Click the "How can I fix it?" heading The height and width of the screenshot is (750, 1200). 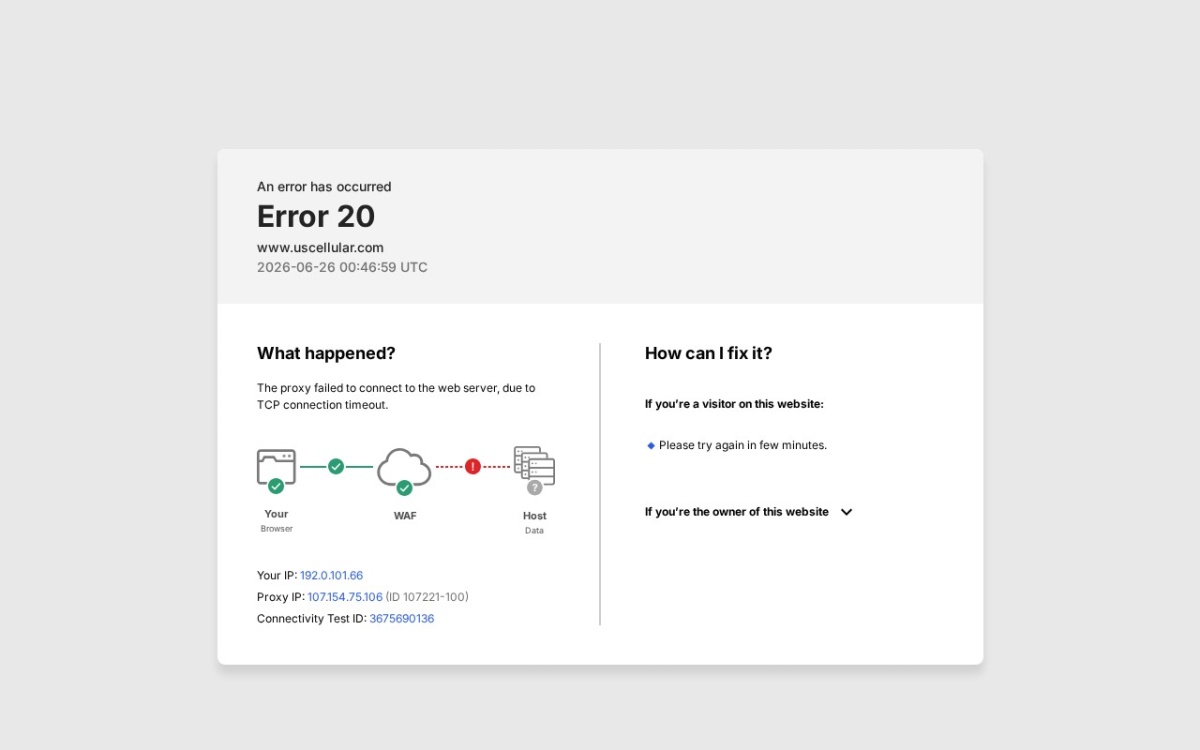(708, 353)
